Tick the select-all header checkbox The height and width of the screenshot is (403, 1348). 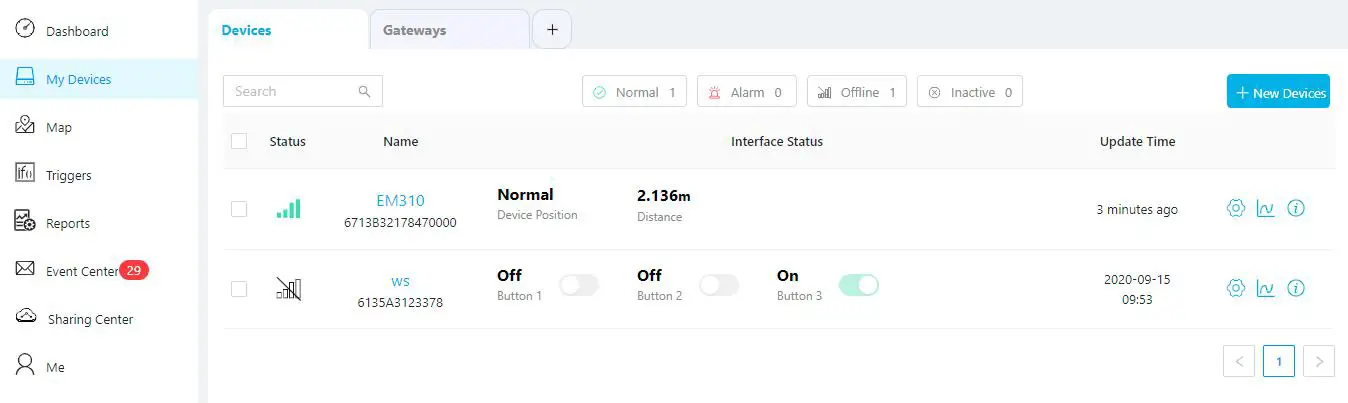pos(239,141)
